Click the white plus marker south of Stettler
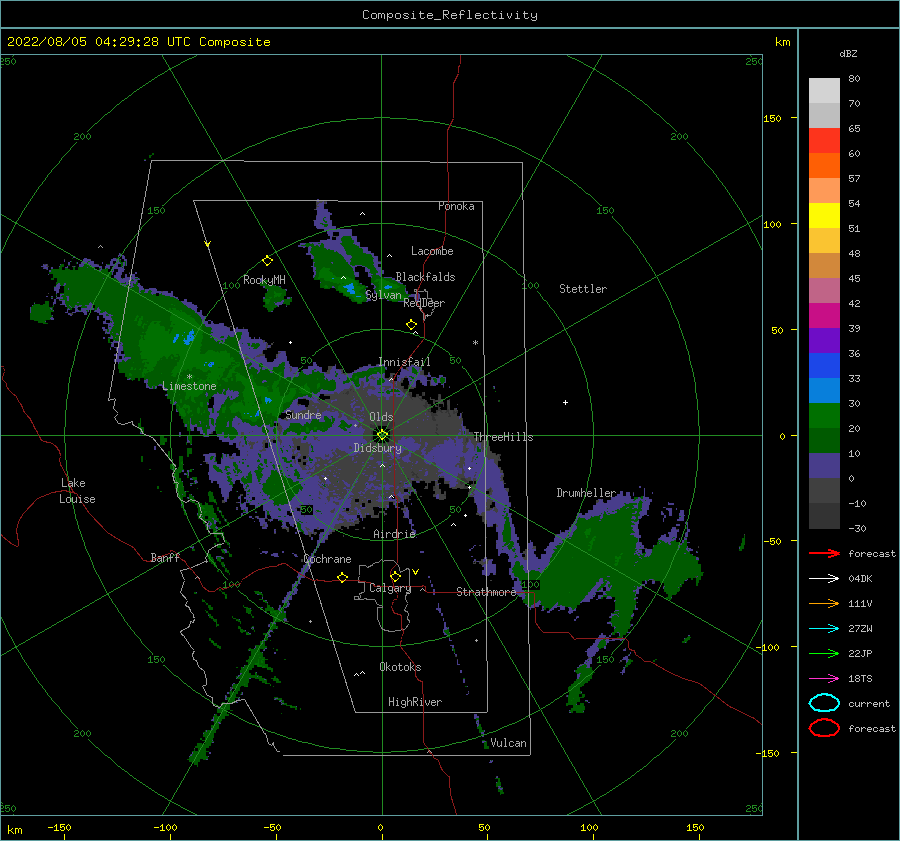 pyautogui.click(x=565, y=402)
